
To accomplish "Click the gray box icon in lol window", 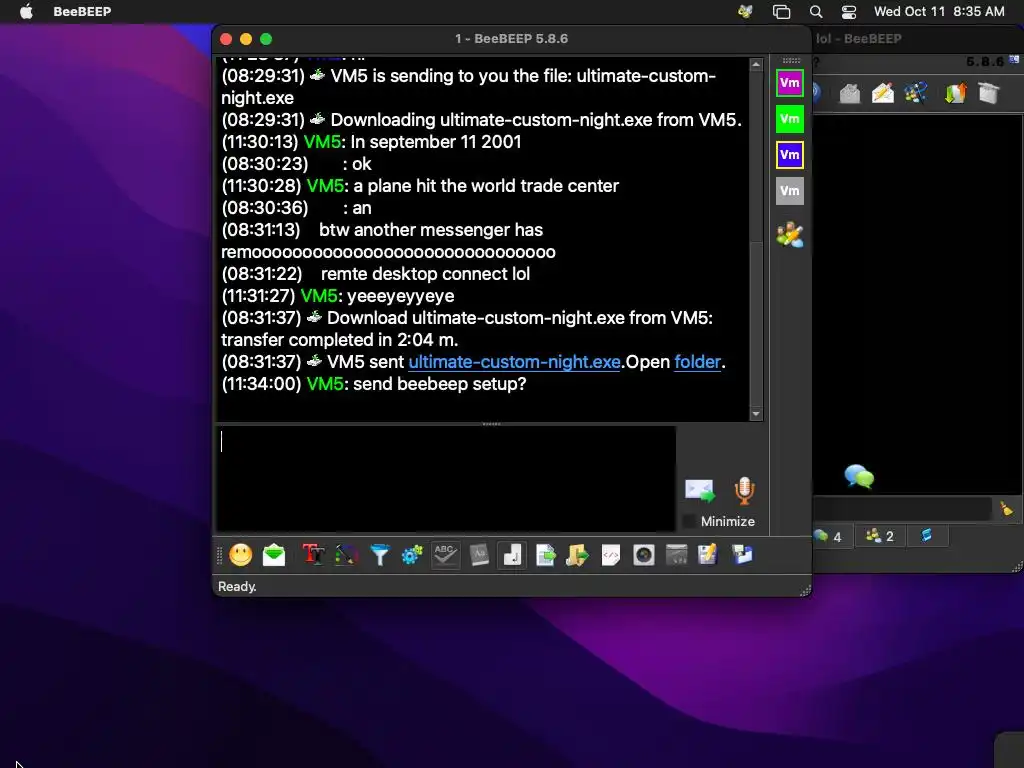I will click(x=989, y=93).
